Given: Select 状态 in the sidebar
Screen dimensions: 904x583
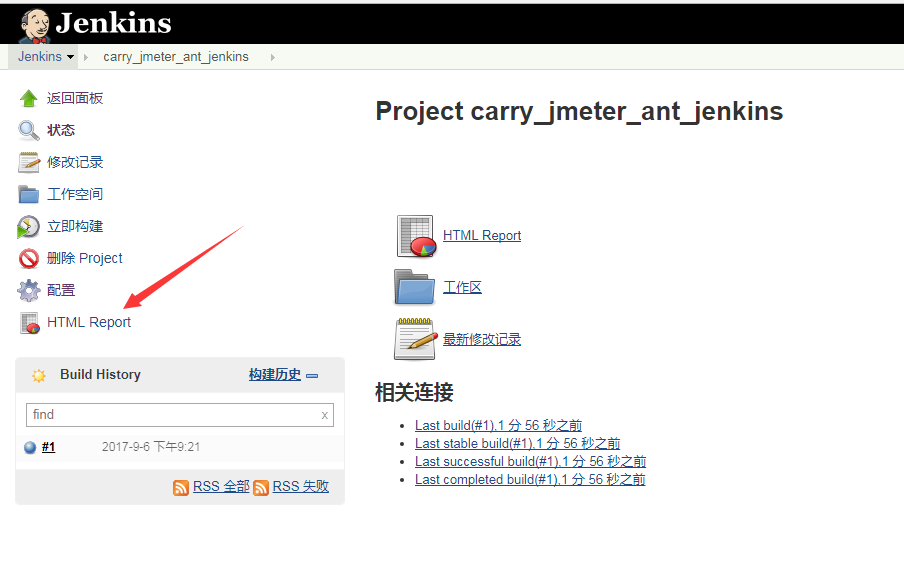Looking at the screenshot, I should click(61, 130).
